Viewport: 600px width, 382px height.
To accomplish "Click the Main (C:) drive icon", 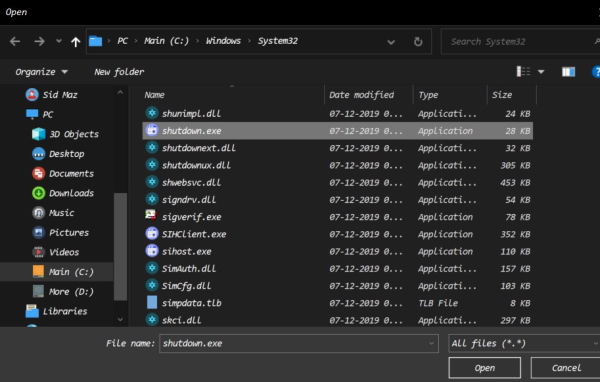I will click(38, 271).
